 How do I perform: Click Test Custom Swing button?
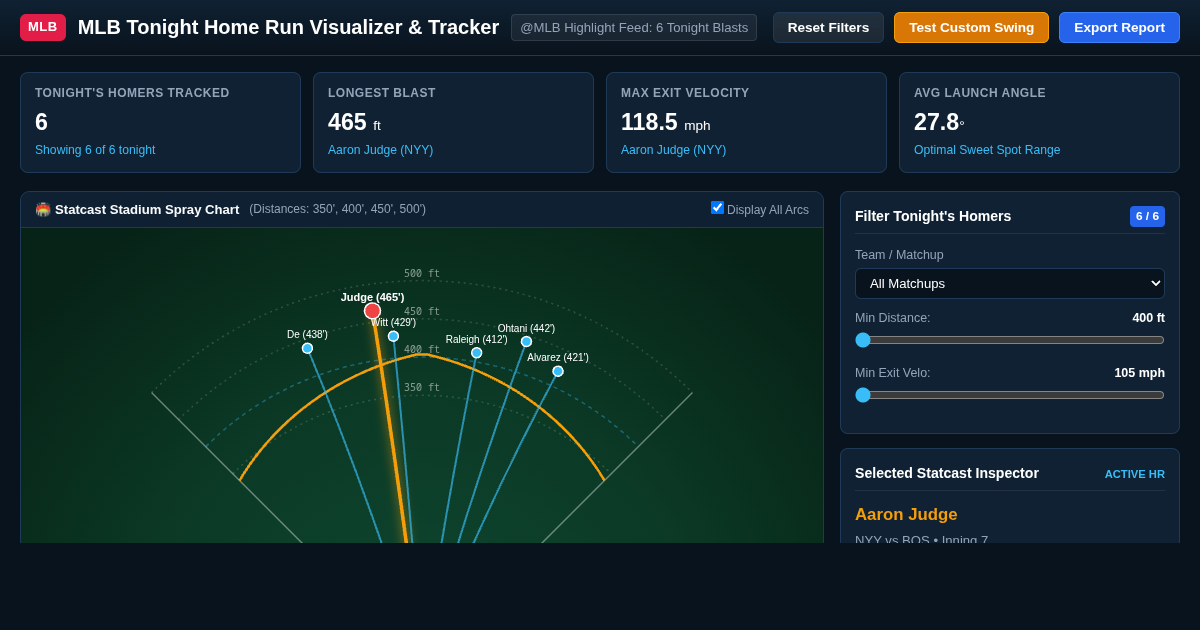(x=971, y=28)
